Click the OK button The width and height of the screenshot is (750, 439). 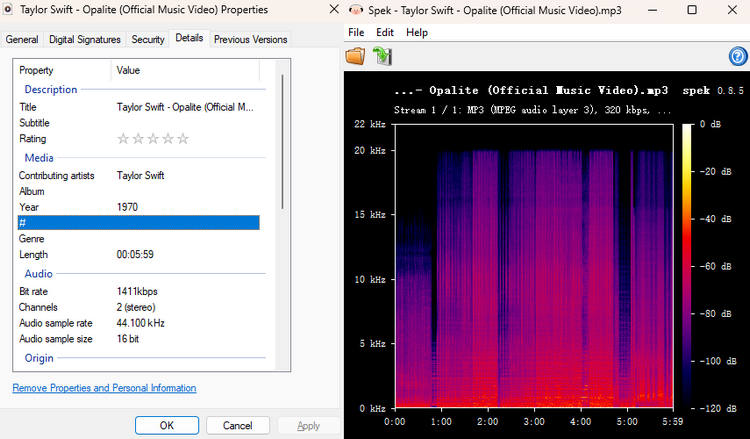coord(166,425)
